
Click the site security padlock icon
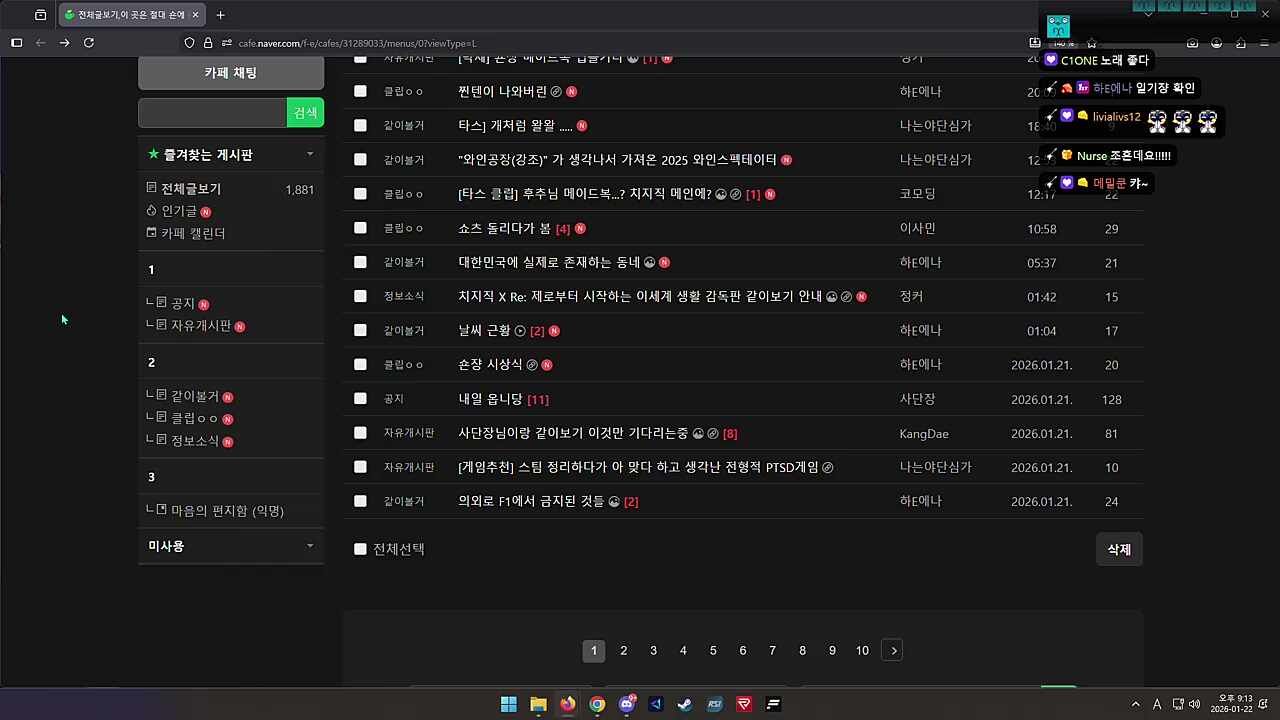(208, 43)
